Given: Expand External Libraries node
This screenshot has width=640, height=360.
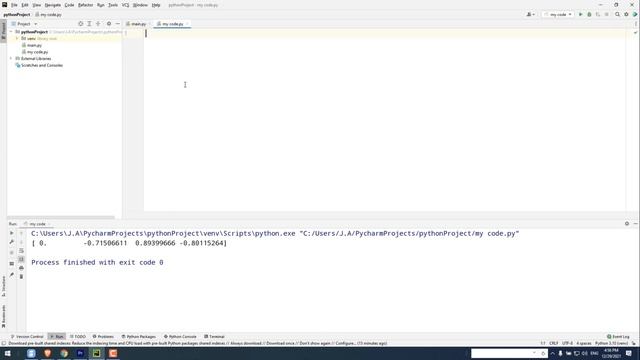Looking at the screenshot, I should click(x=11, y=58).
